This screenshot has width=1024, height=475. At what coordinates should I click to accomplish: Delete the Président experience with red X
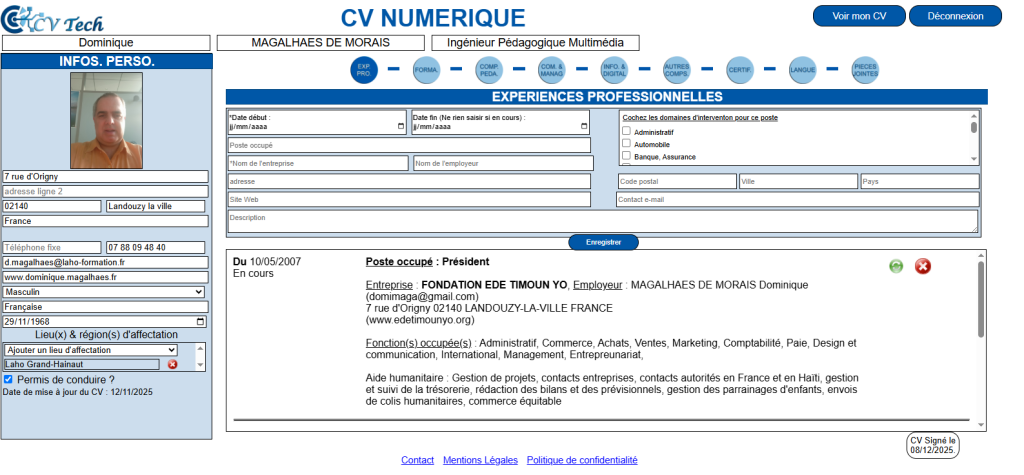[922, 266]
